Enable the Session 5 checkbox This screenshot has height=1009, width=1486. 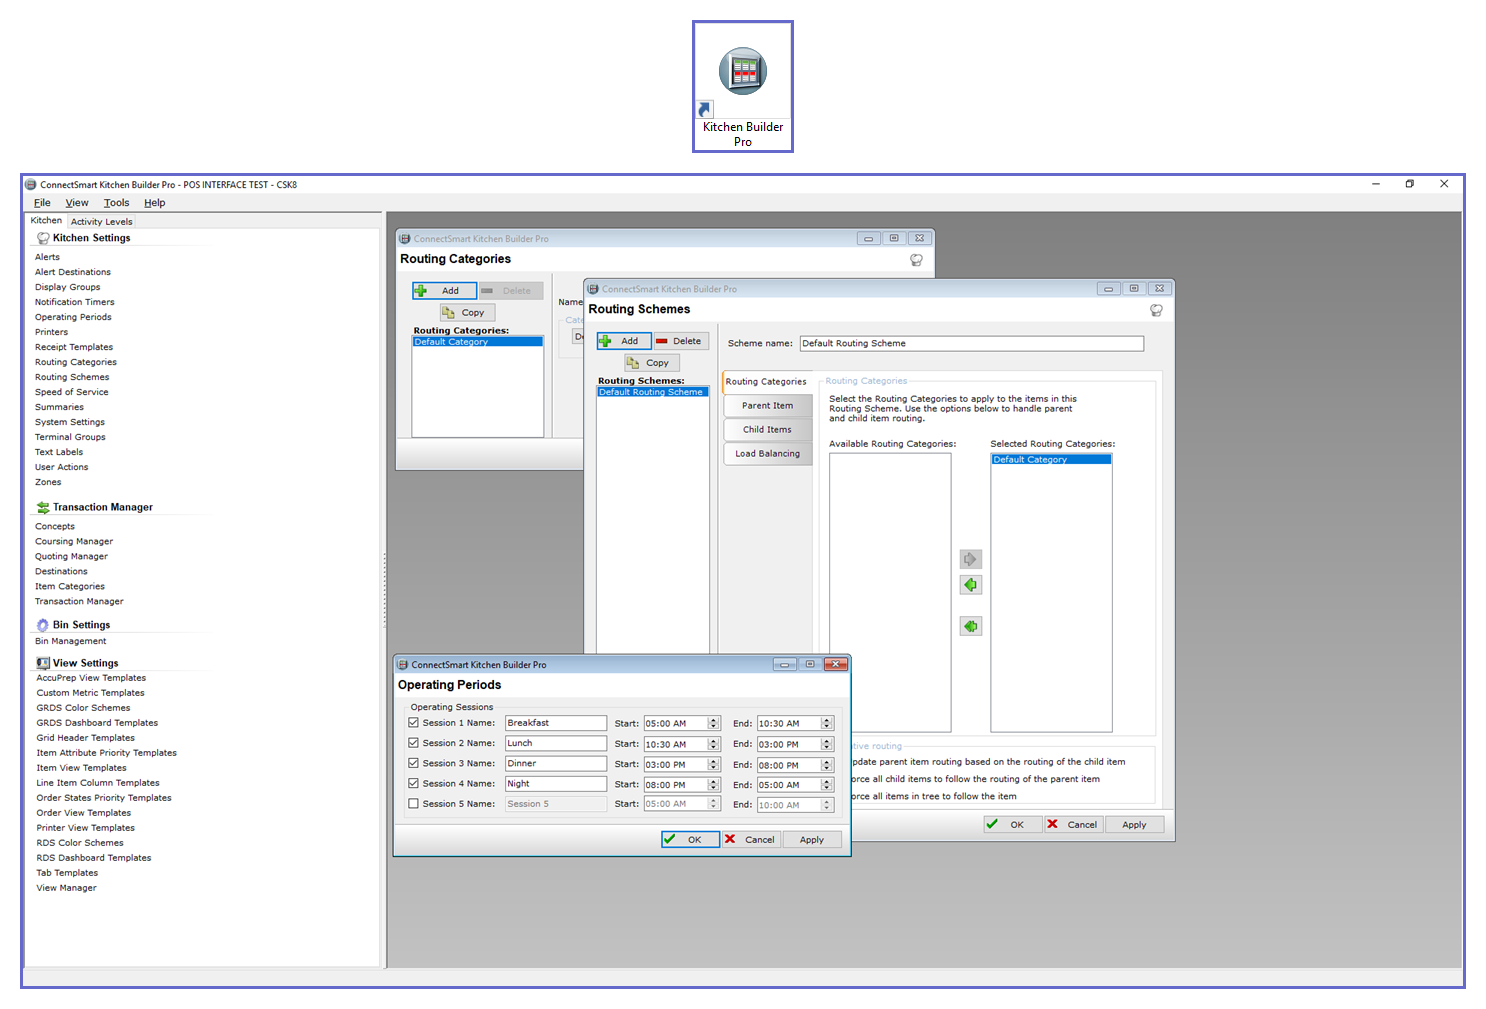413,803
